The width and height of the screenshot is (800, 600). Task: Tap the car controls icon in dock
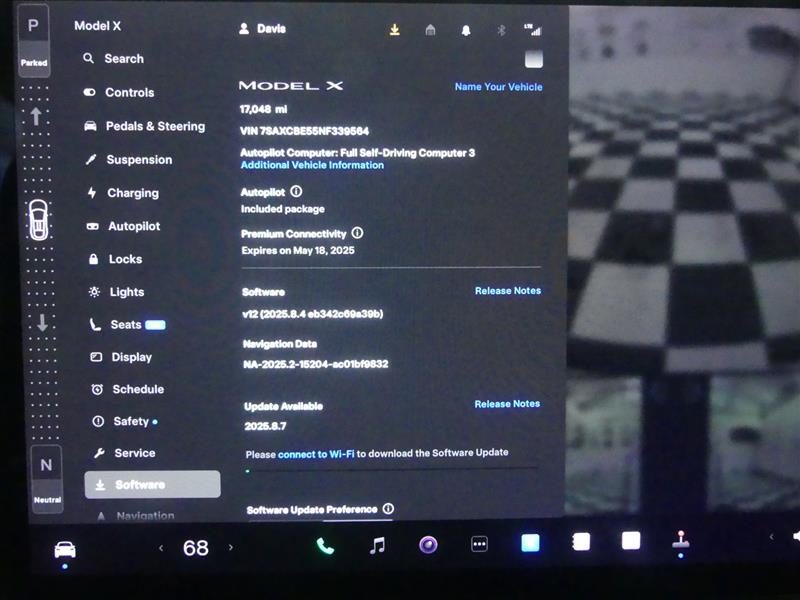[x=65, y=549]
